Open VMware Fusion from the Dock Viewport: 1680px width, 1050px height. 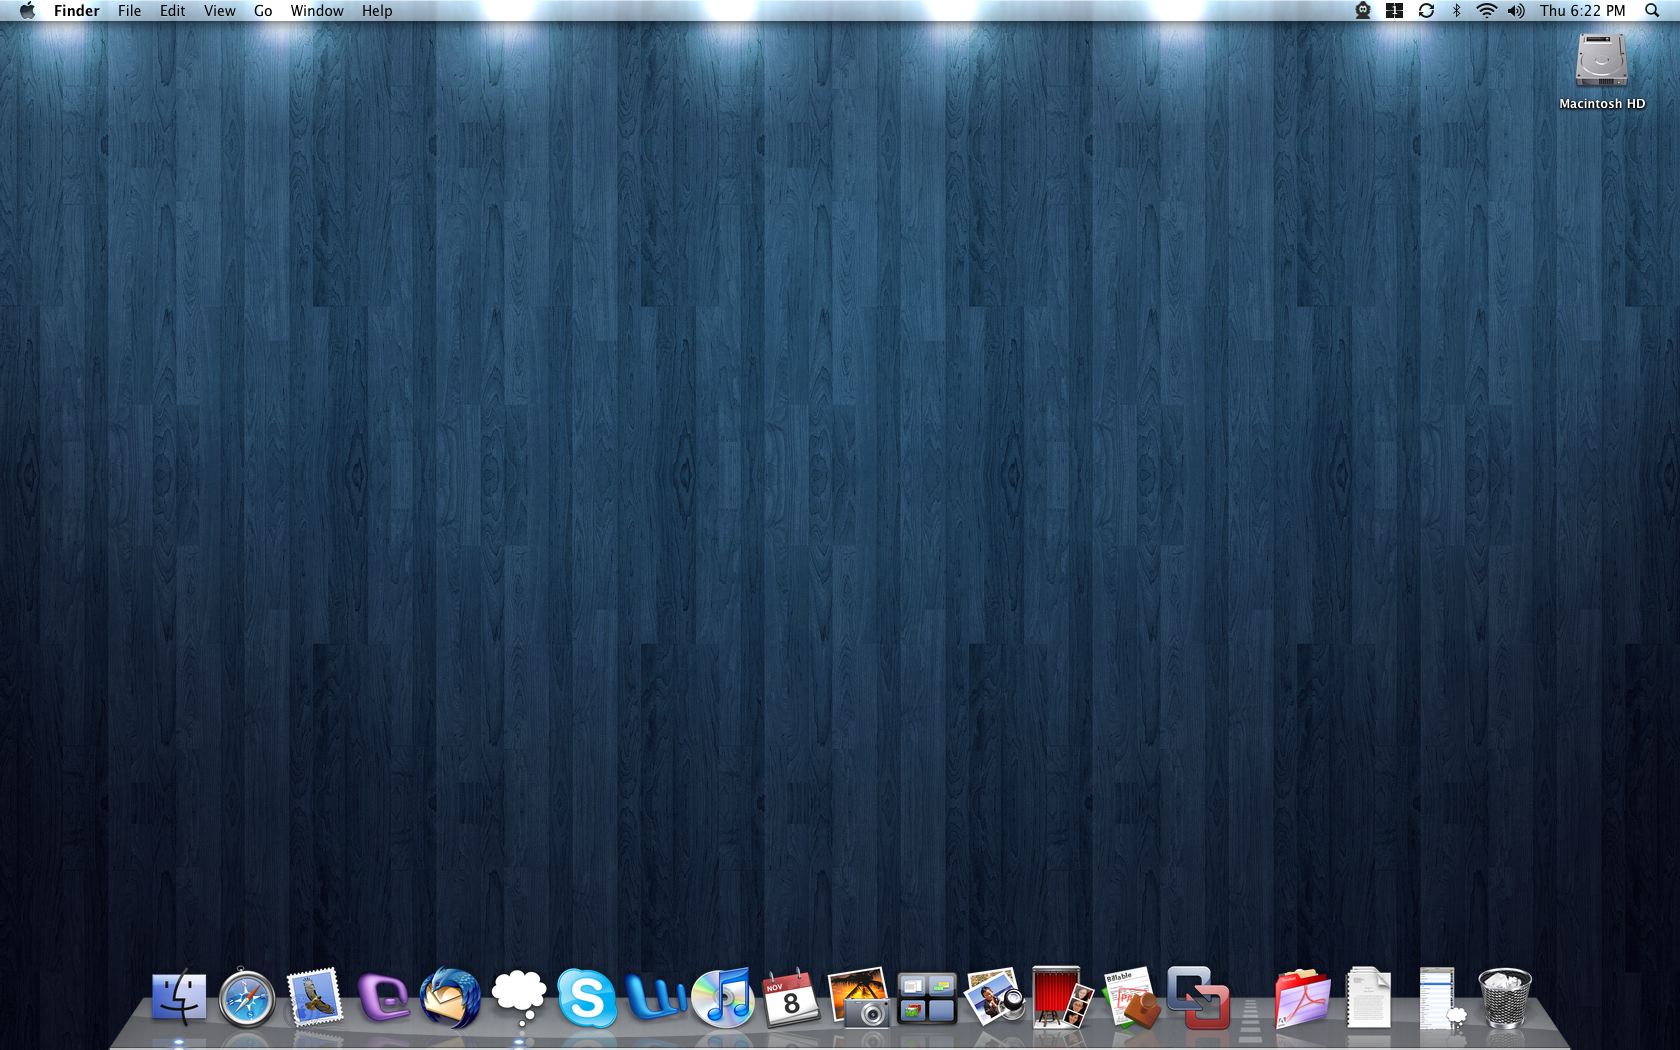pos(1198,997)
